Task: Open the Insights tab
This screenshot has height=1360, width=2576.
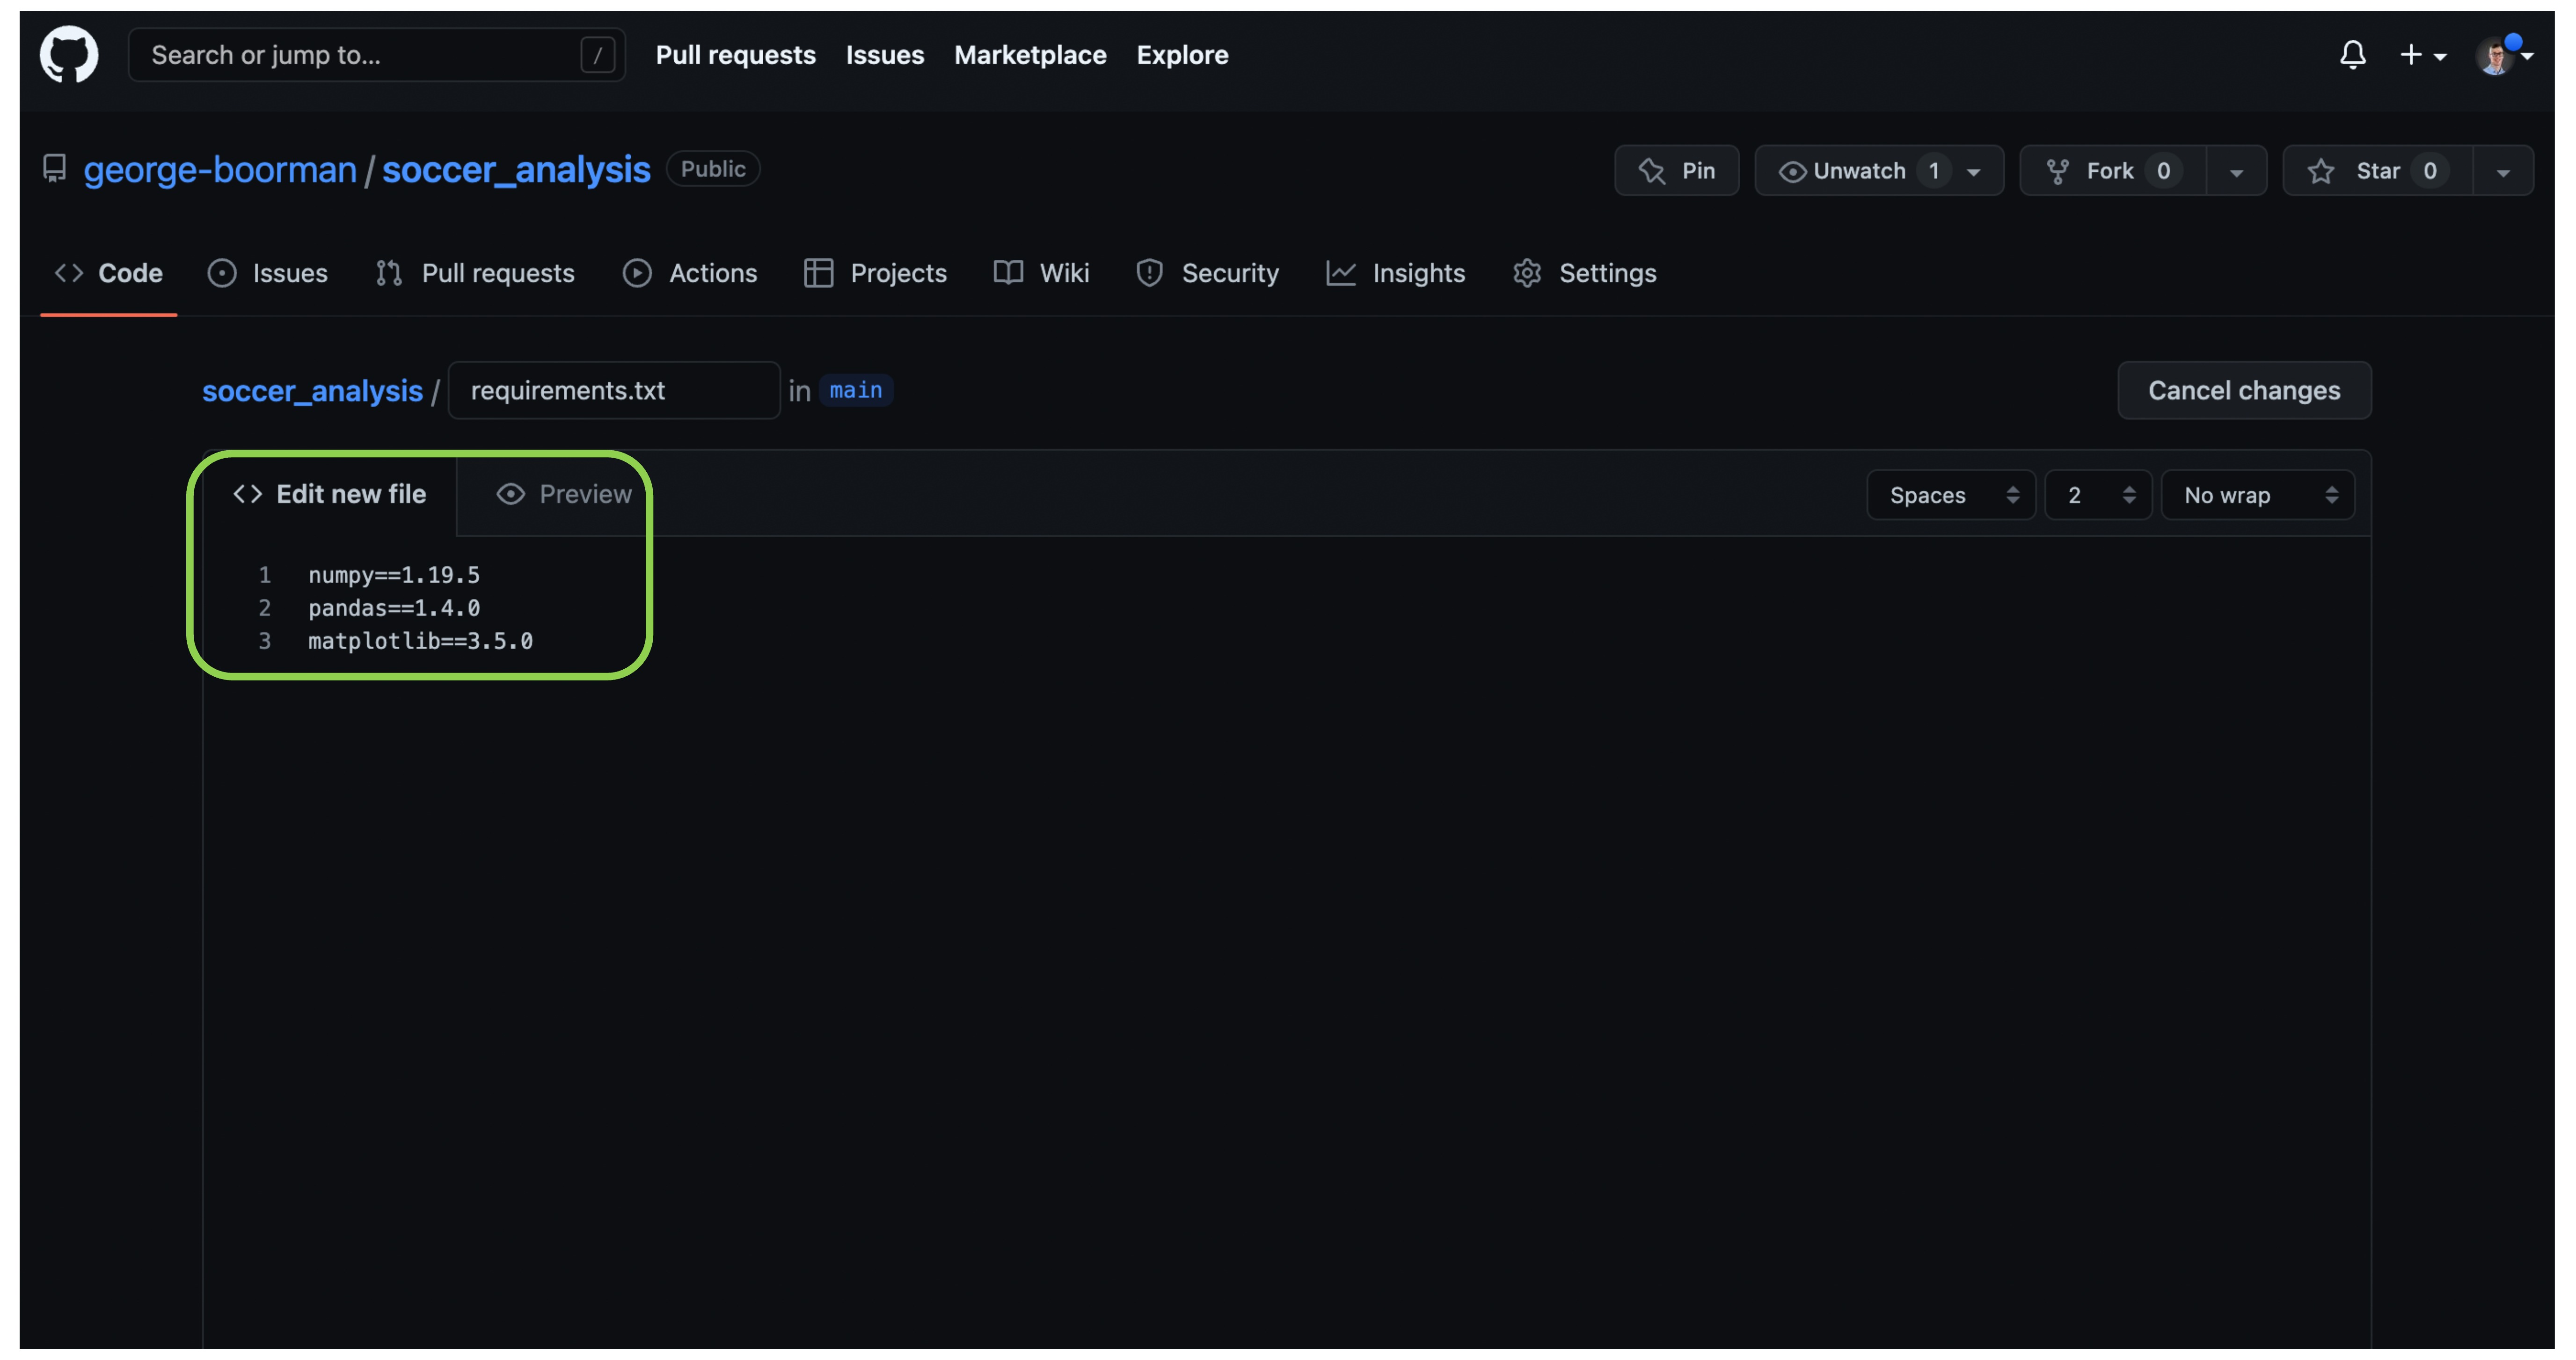Action: 1395,273
